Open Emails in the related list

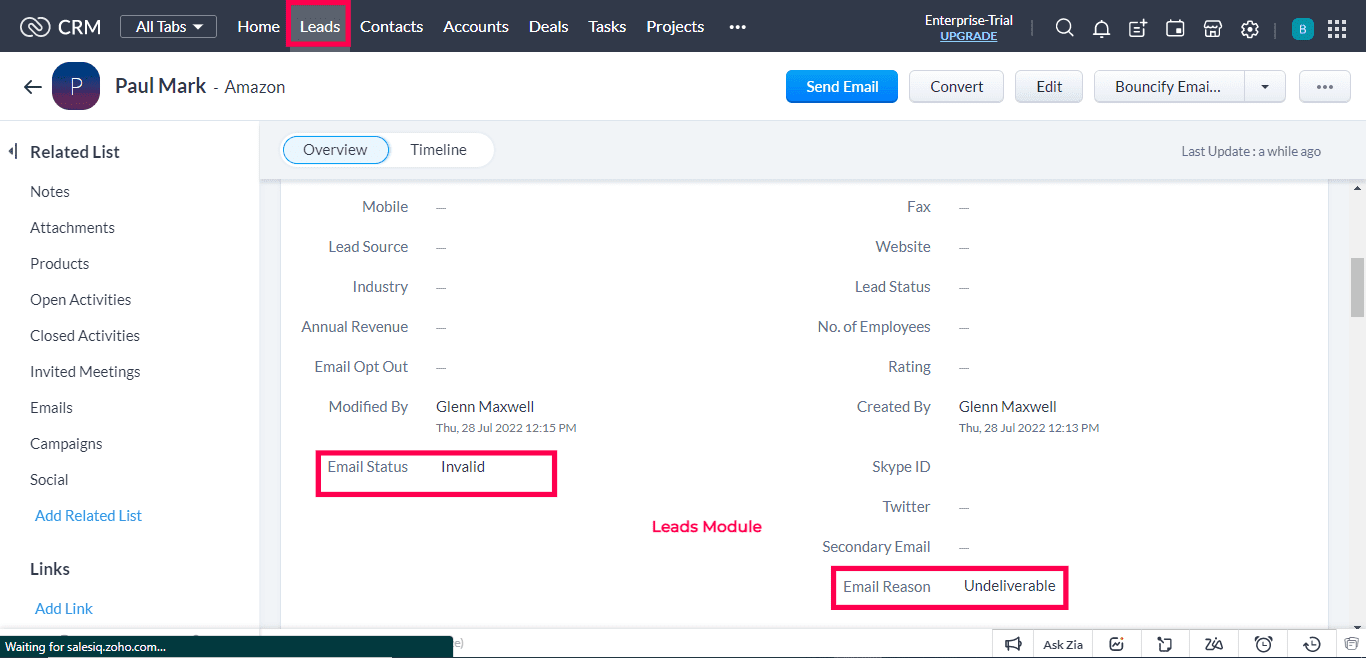(51, 408)
